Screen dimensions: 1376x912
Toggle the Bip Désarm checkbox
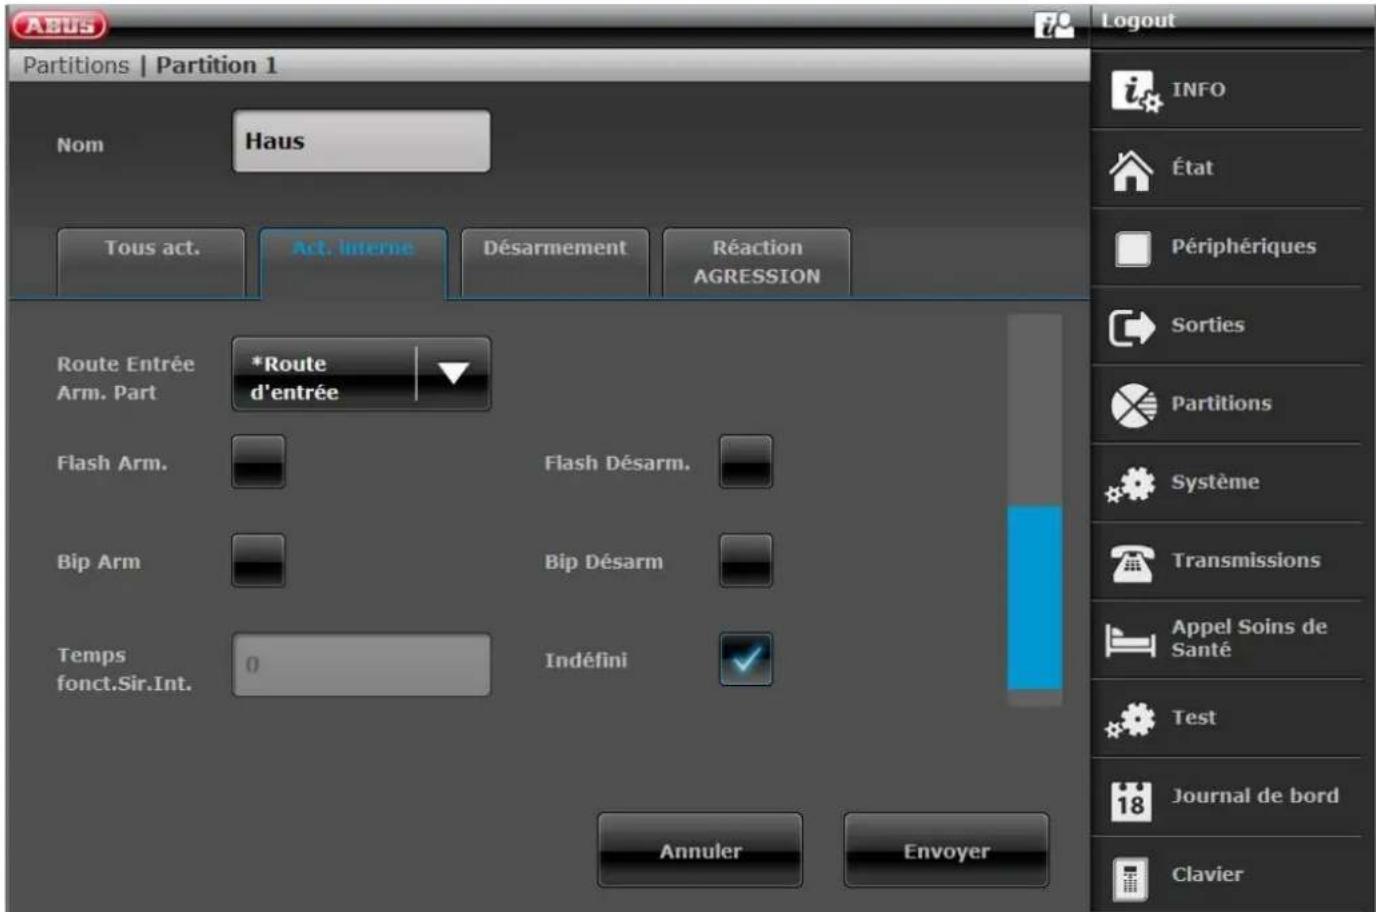745,560
